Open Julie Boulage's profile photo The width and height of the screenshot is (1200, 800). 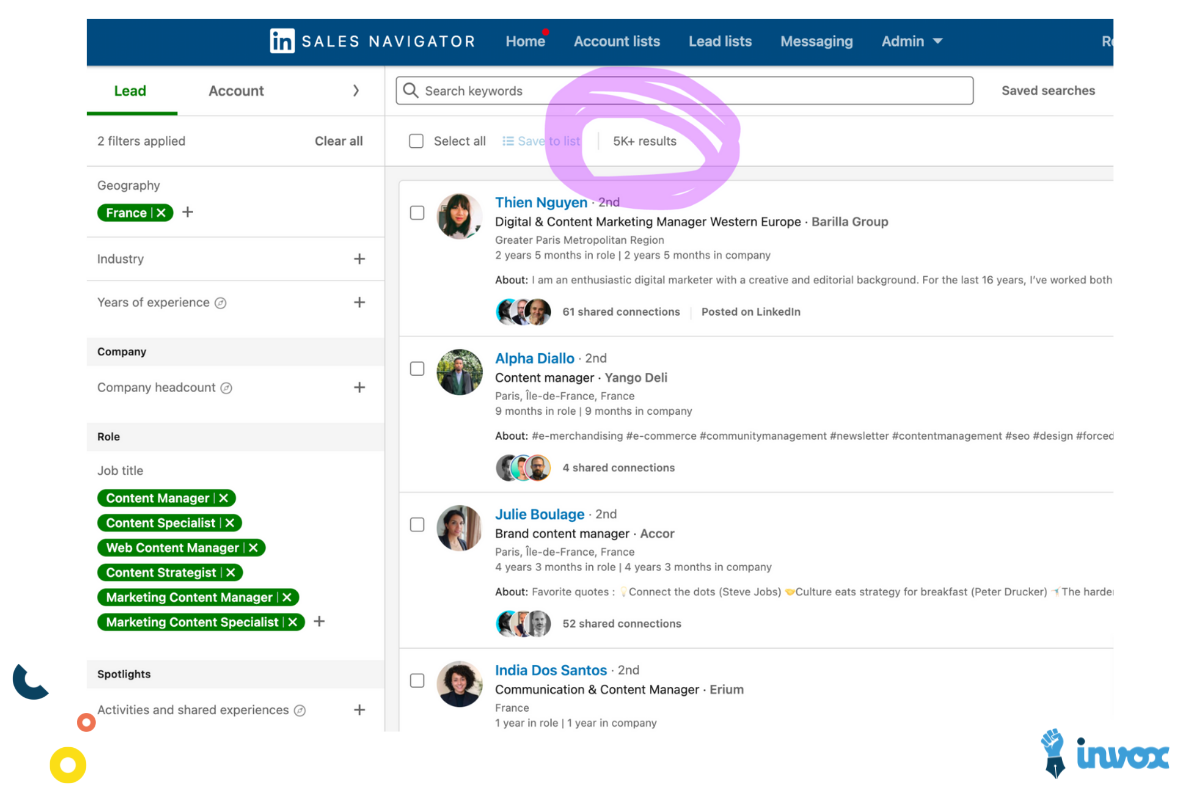pyautogui.click(x=460, y=528)
